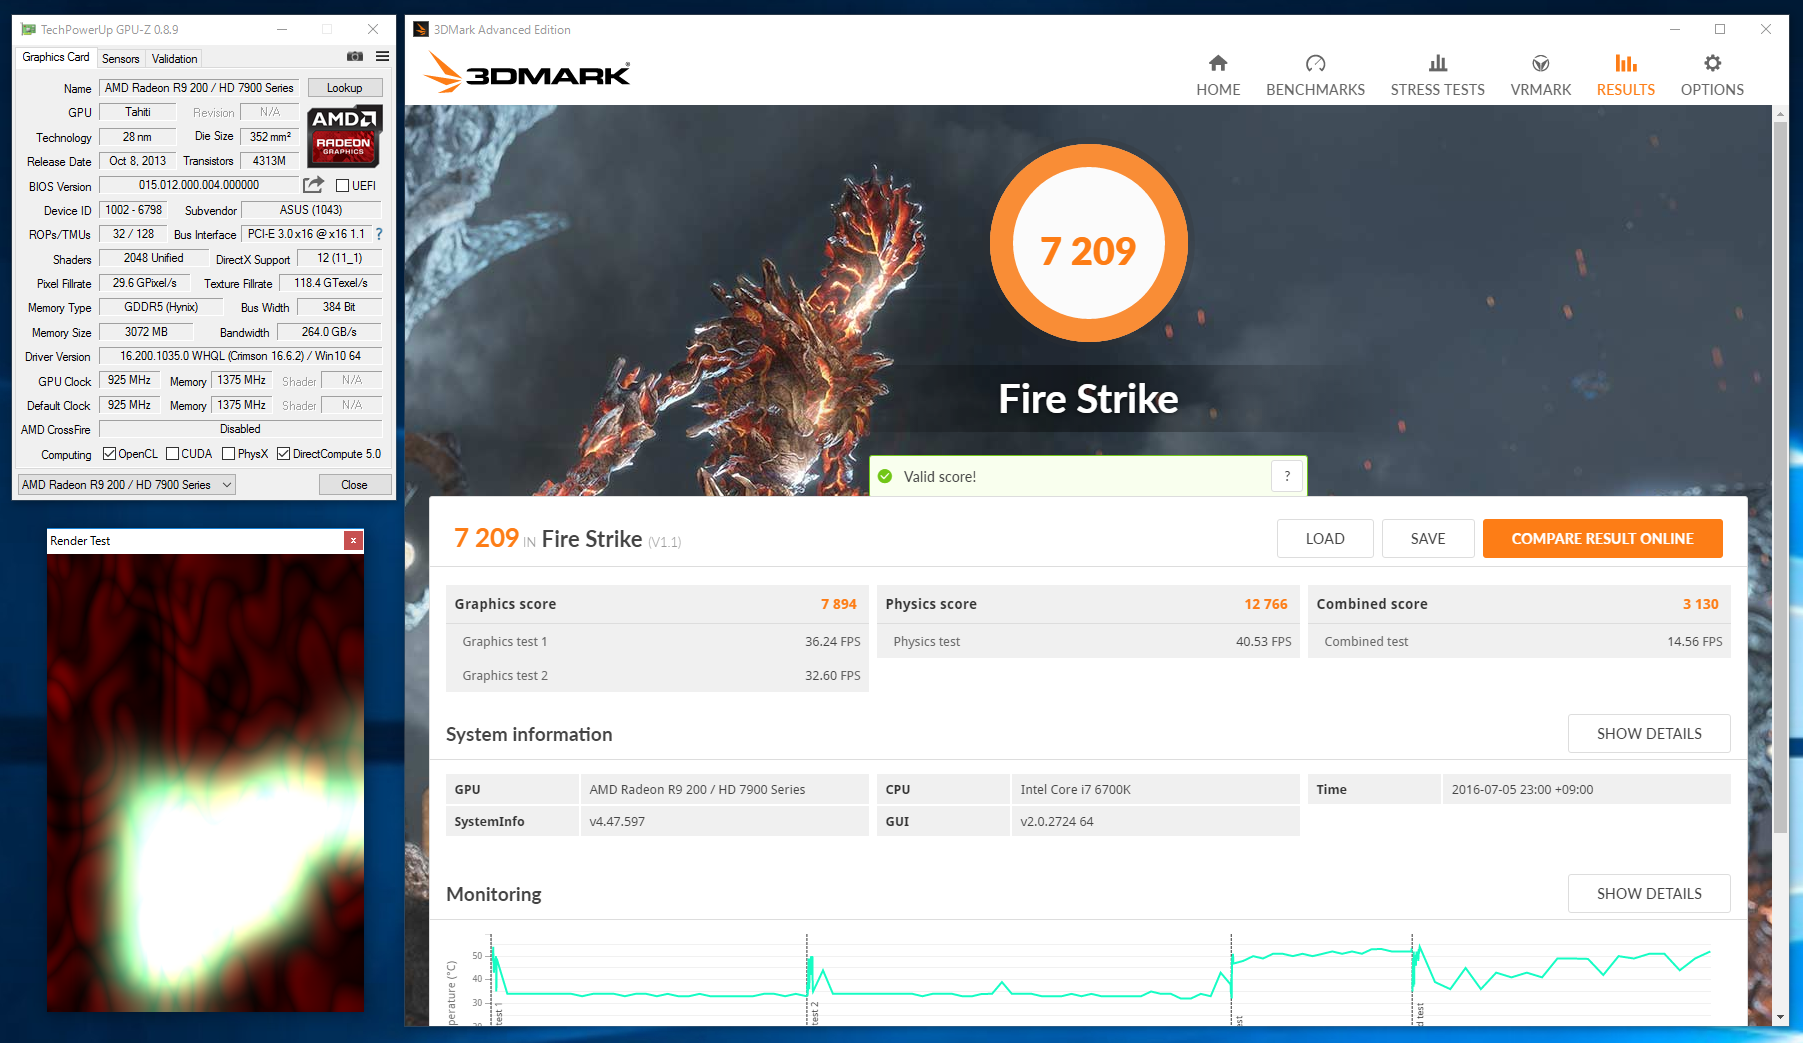Click GPU-Z screenshot camera icon

click(x=355, y=57)
